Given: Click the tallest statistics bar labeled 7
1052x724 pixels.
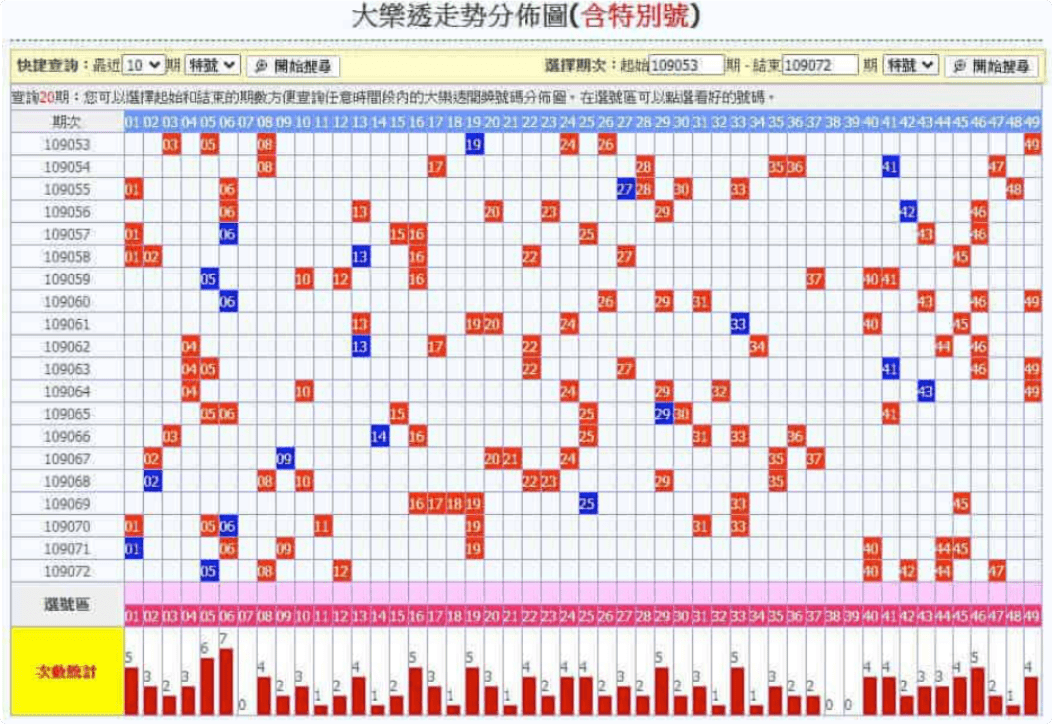Looking at the screenshot, I should click(227, 680).
